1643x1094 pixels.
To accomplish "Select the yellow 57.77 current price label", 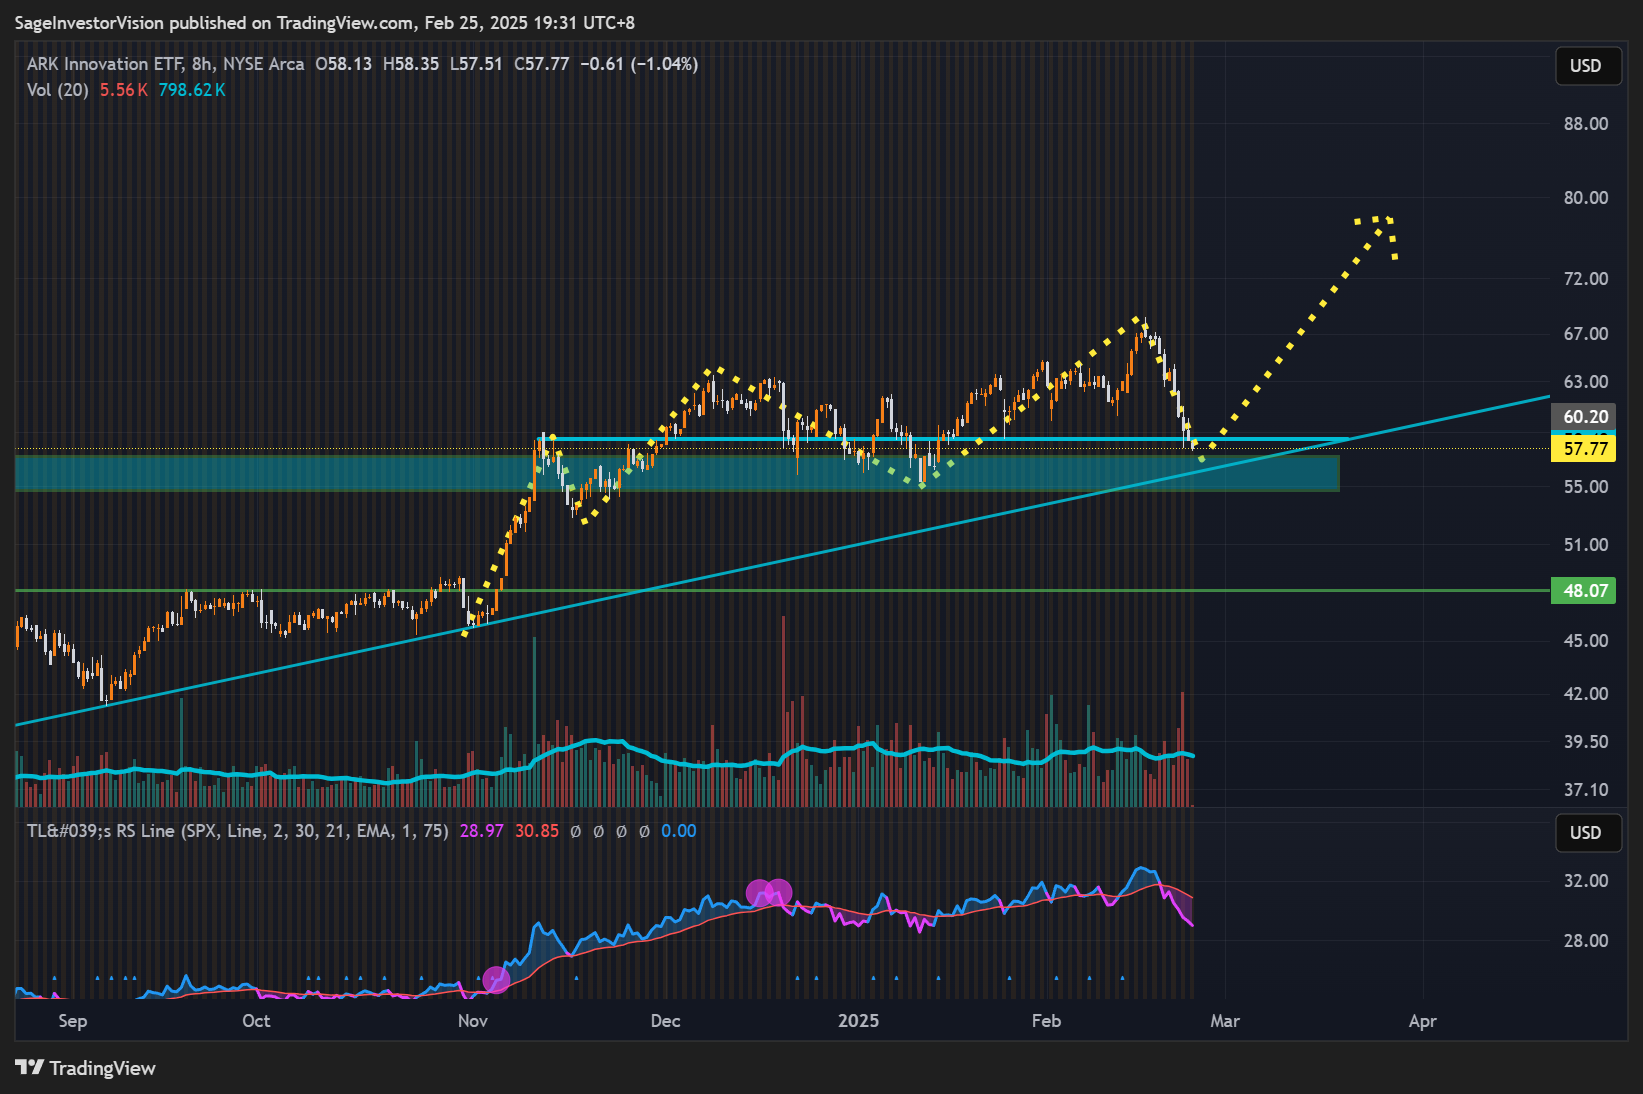I will click(1583, 448).
